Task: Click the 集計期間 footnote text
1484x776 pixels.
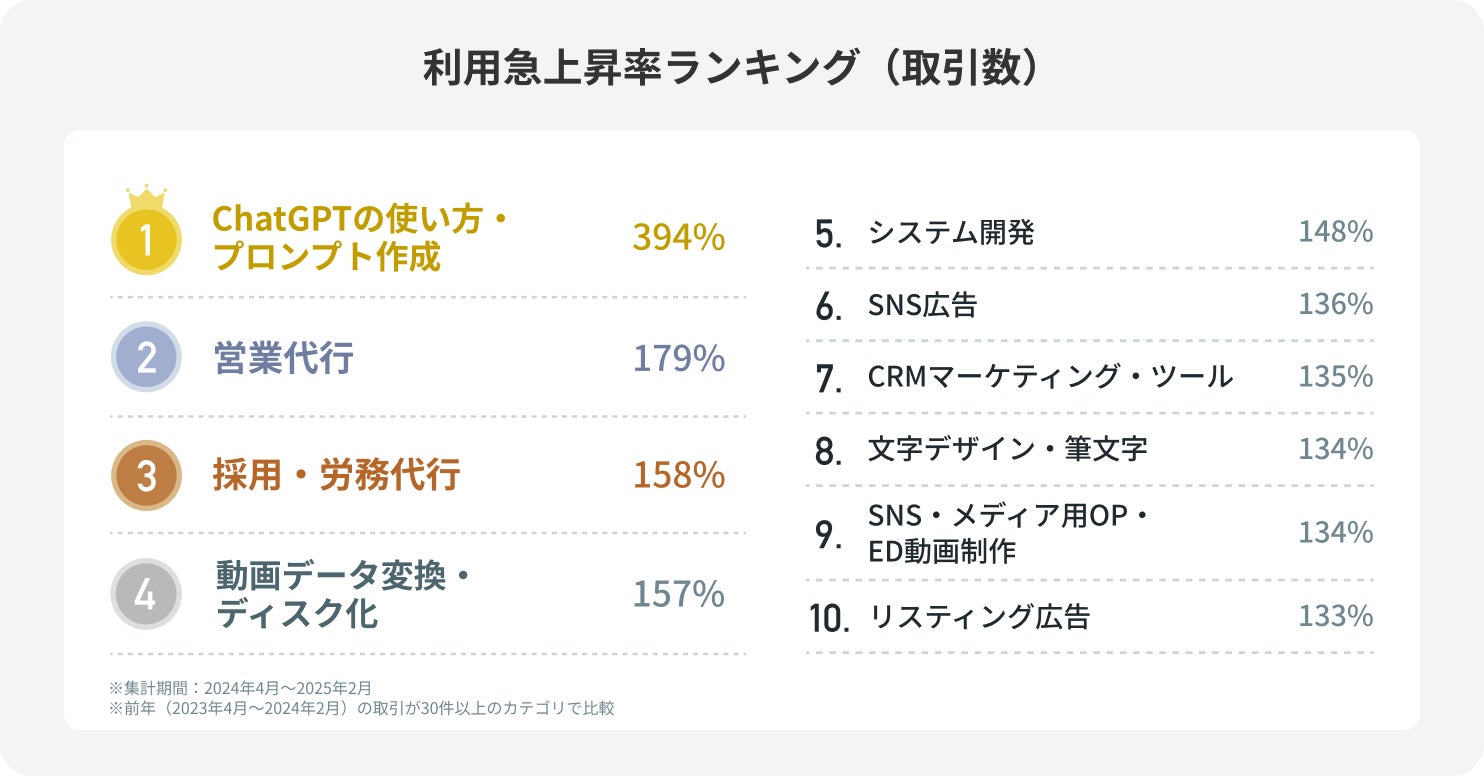Action: 240,688
